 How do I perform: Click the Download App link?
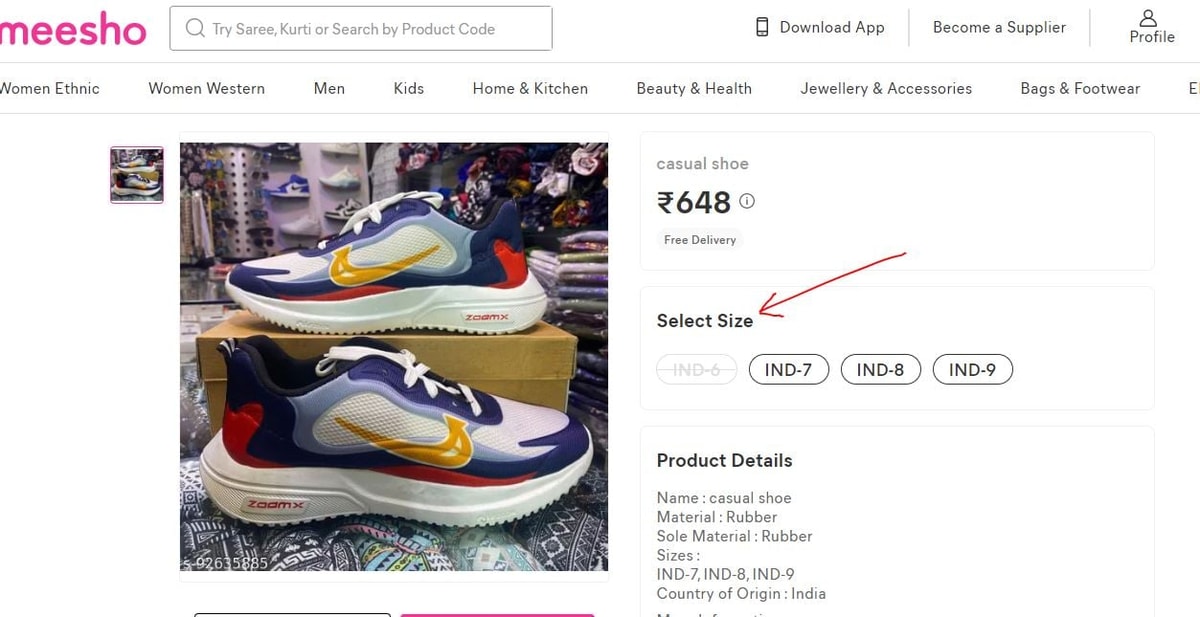pos(831,27)
